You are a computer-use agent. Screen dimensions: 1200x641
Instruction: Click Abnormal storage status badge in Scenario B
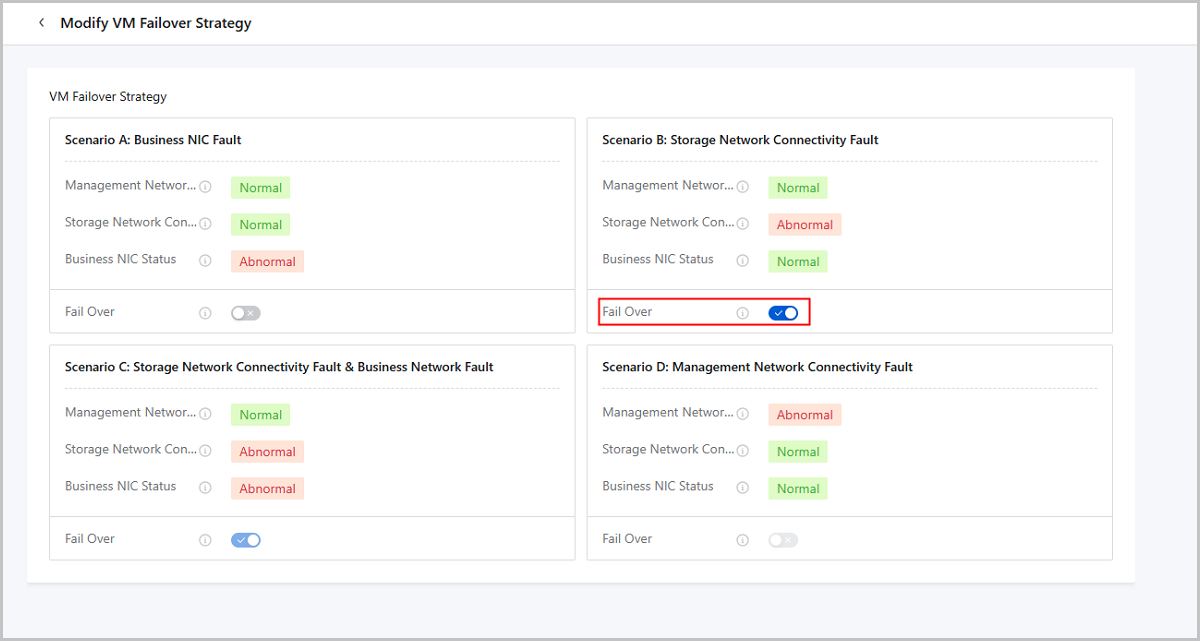click(x=804, y=225)
